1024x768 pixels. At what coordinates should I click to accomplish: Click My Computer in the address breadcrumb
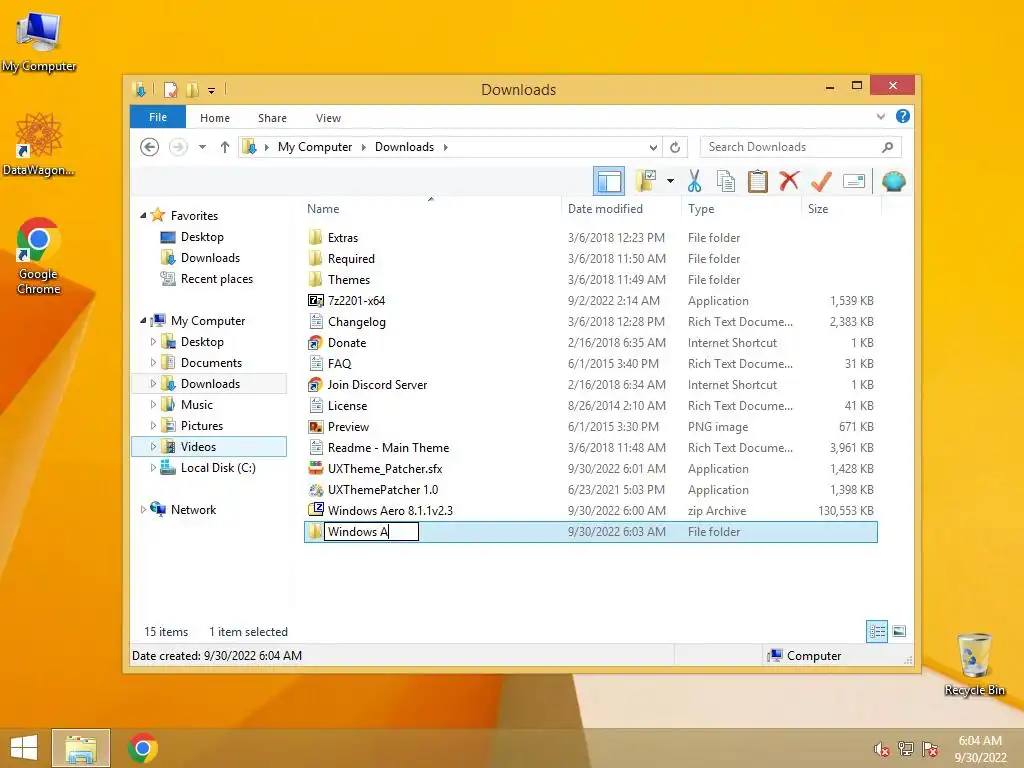(315, 147)
